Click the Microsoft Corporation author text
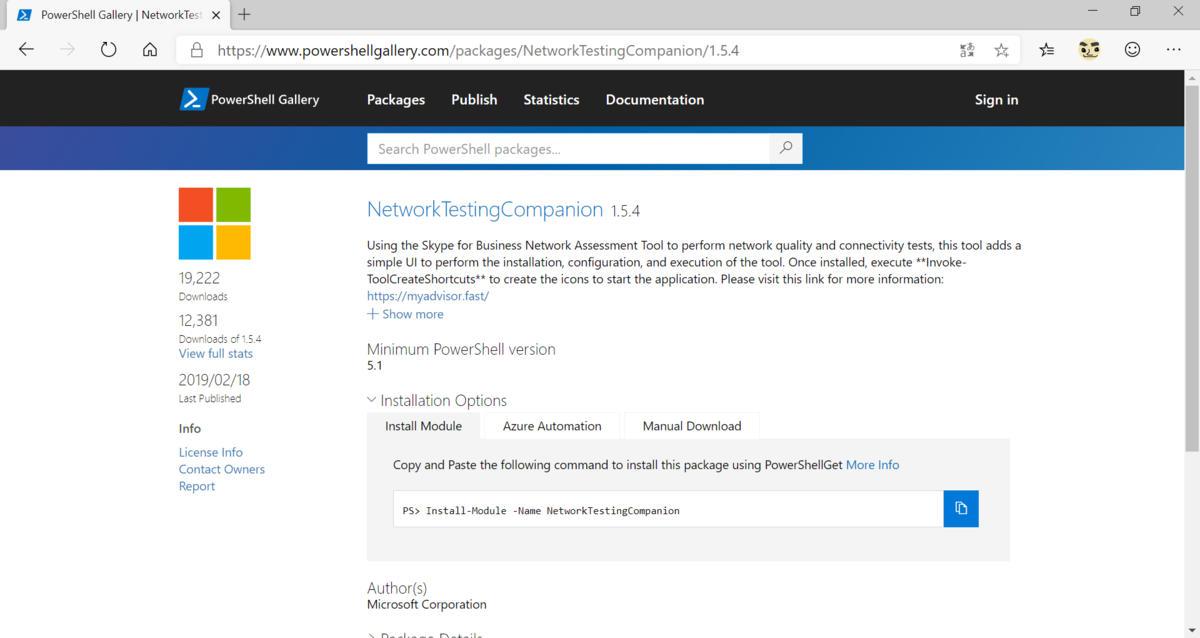 coord(427,604)
